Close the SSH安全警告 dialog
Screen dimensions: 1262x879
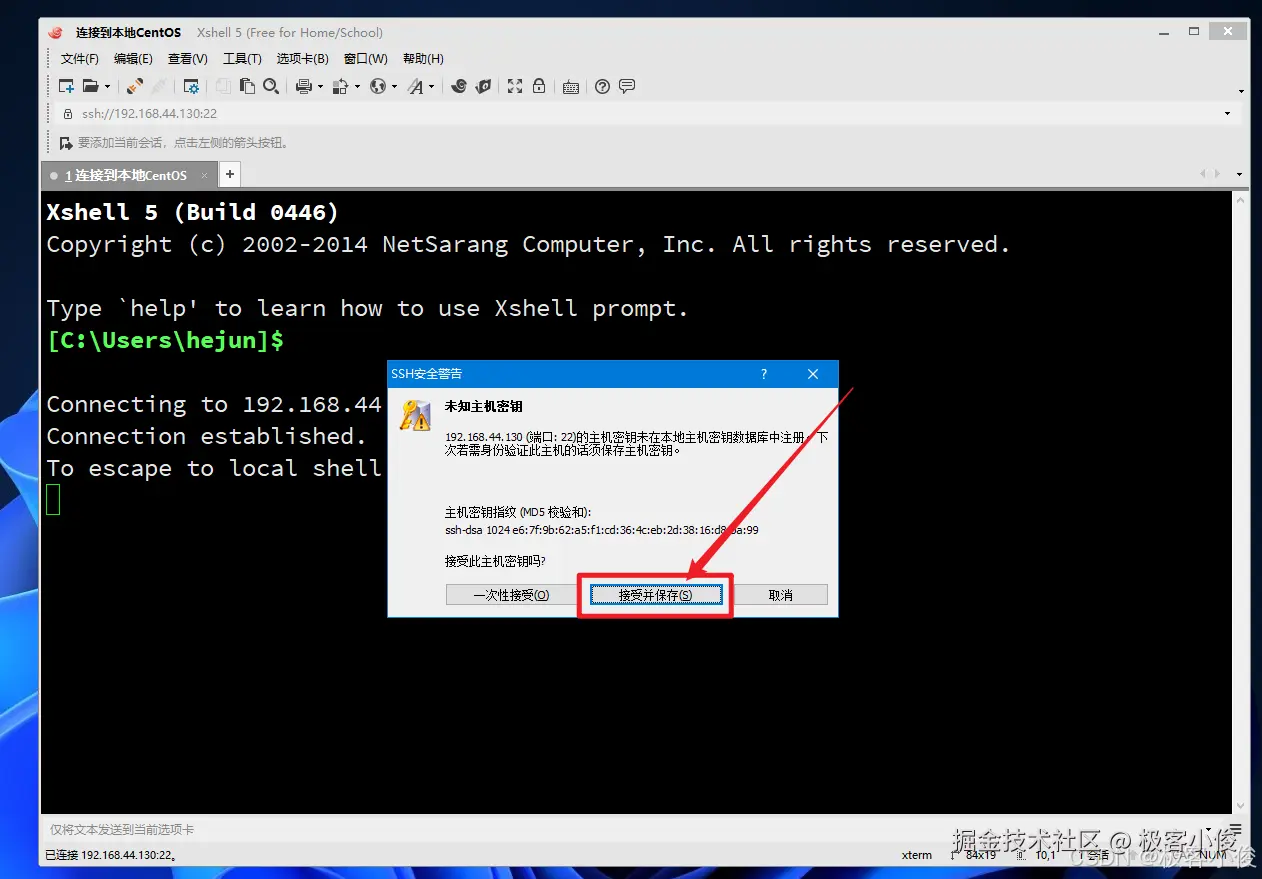tap(813, 374)
